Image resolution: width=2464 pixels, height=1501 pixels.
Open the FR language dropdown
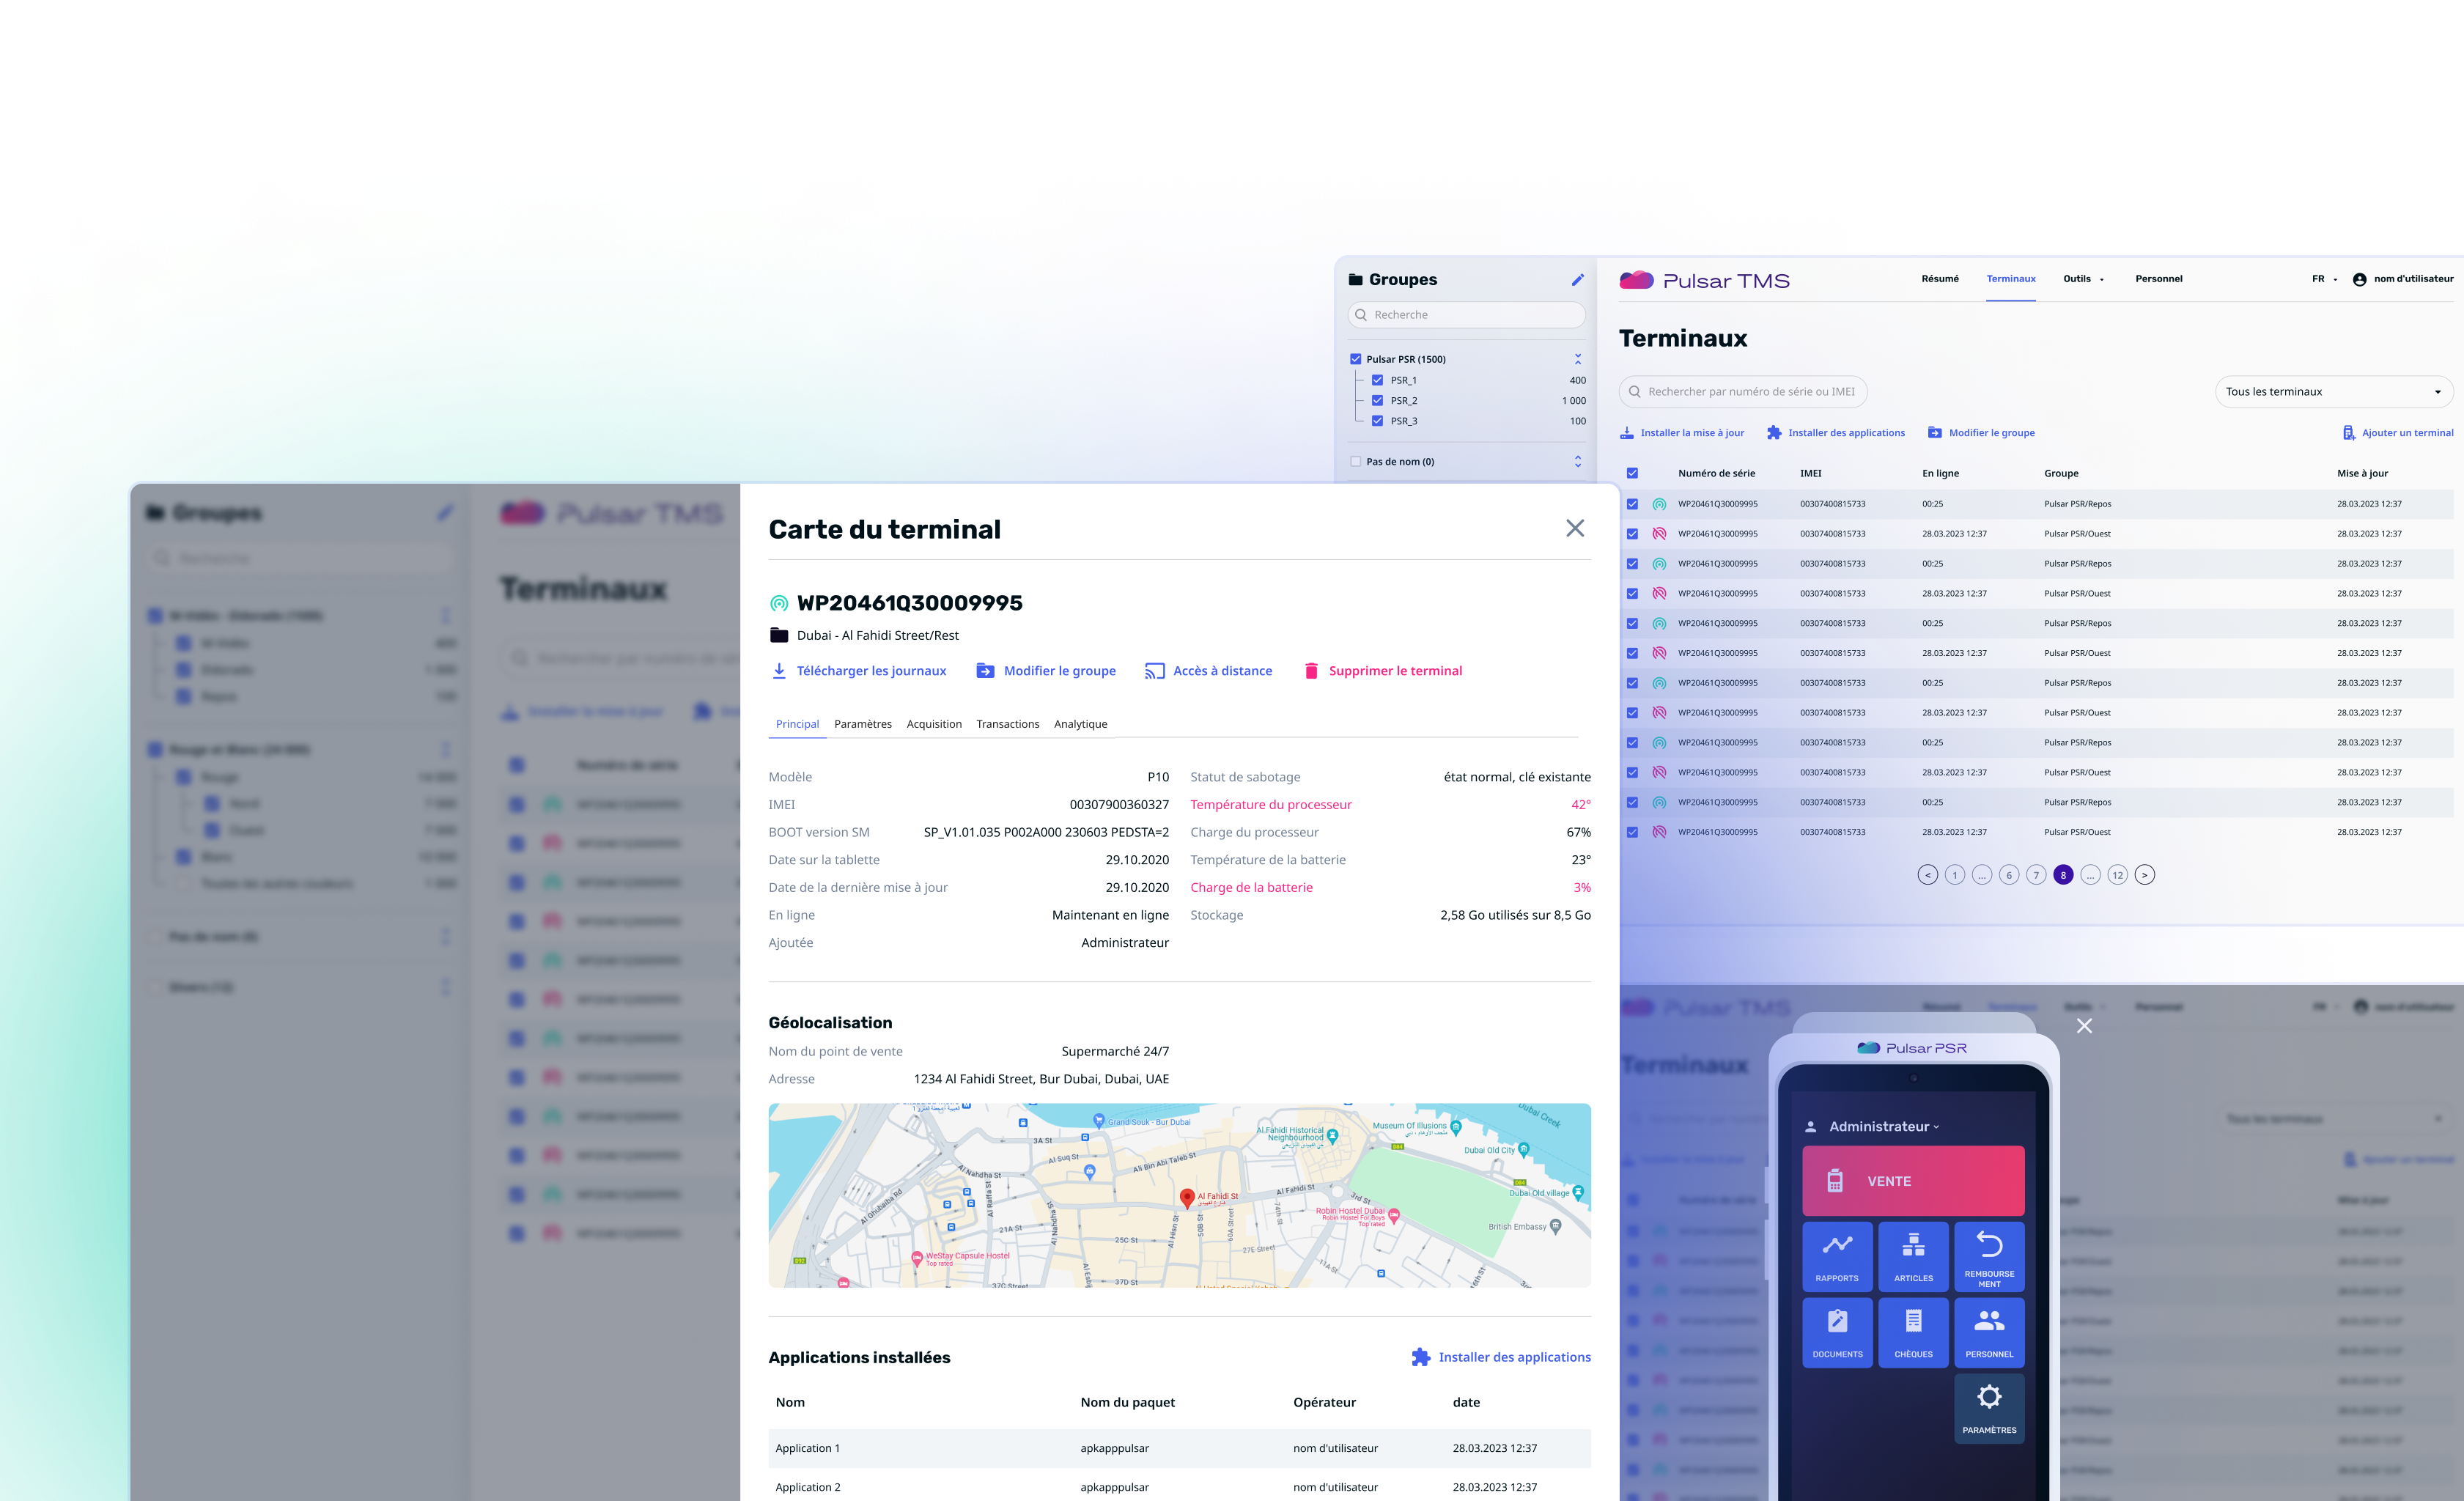click(2324, 279)
